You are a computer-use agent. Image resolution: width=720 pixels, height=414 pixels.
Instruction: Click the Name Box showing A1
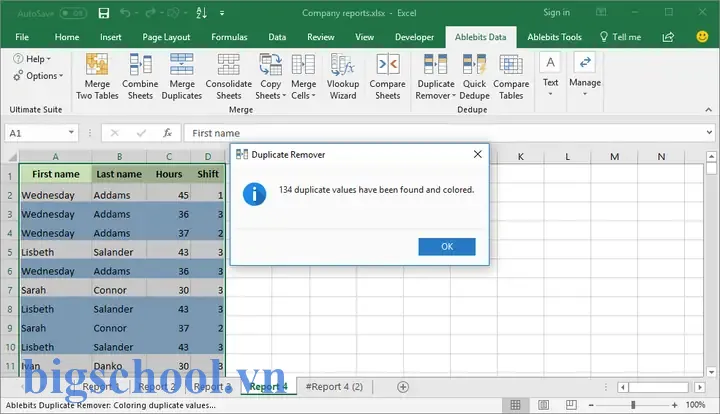37,133
